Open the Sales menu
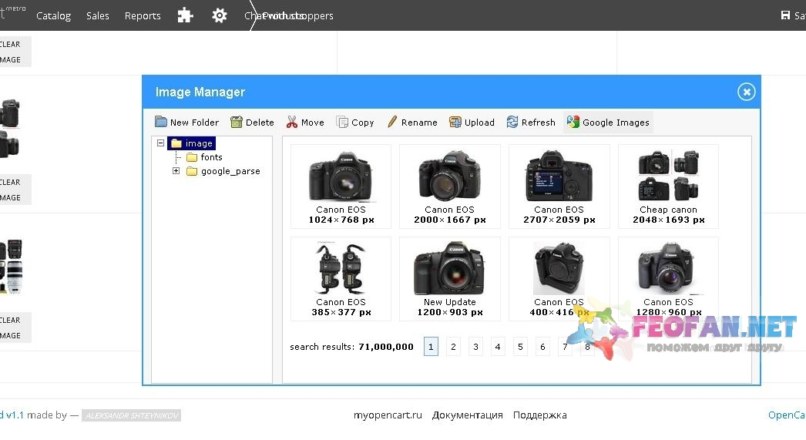Image resolution: width=806 pixels, height=440 pixels. point(98,16)
